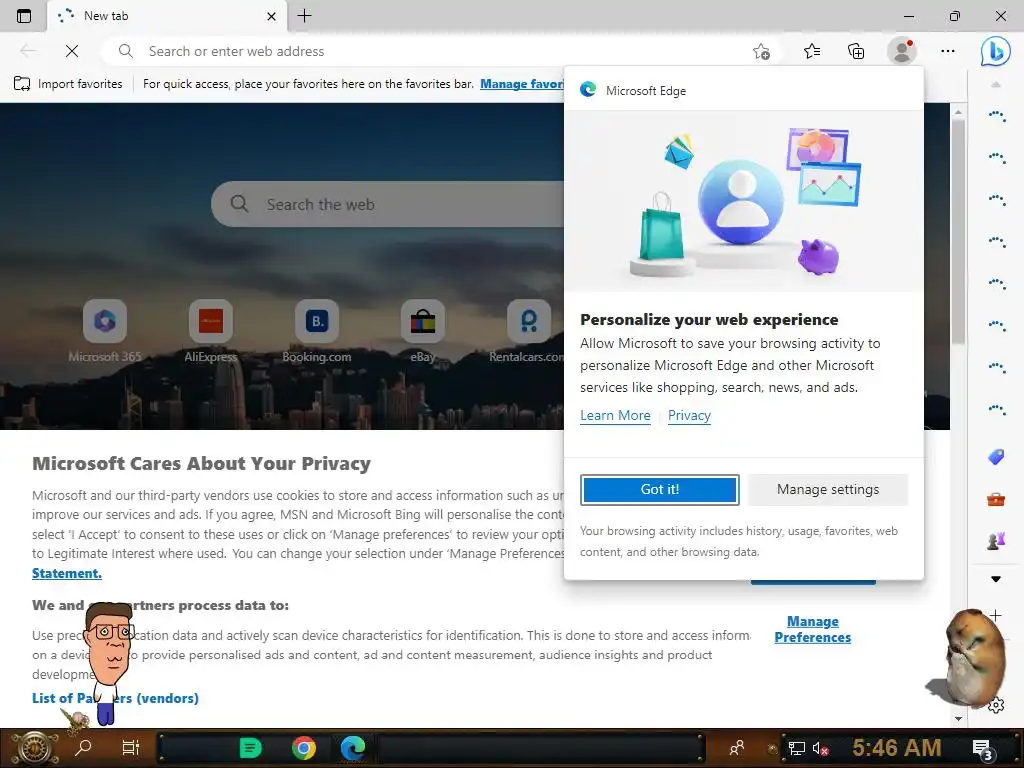Screen dimensions: 1024x768
Task: Open notification center icon
Action: coord(982,749)
